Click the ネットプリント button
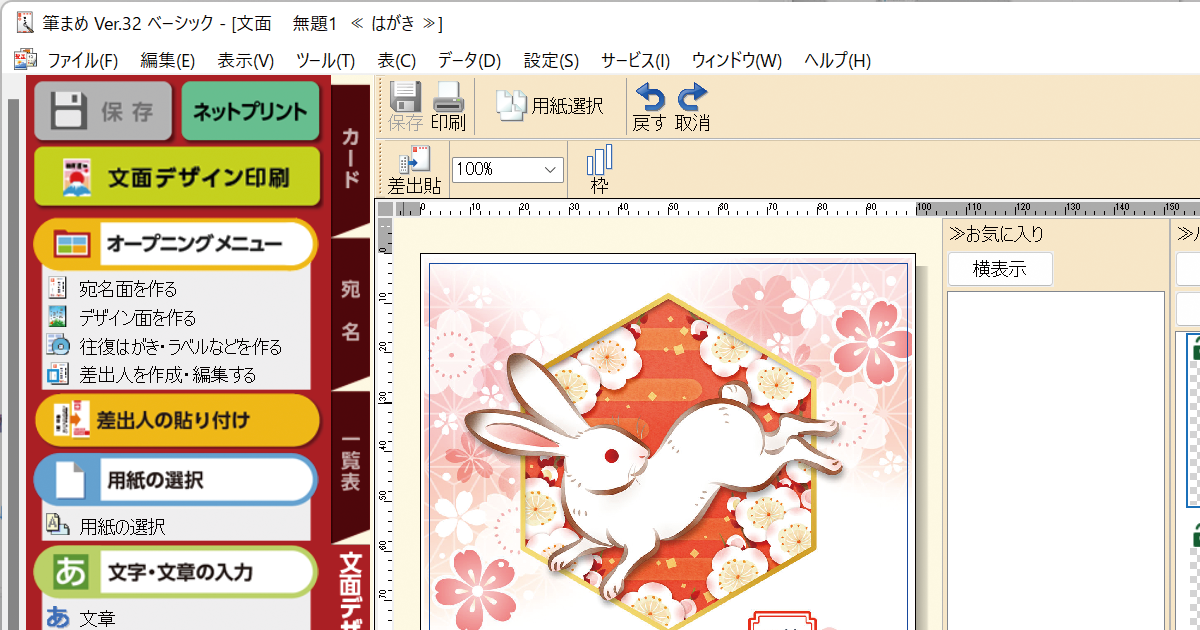Viewport: 1200px width, 630px height. (250, 111)
